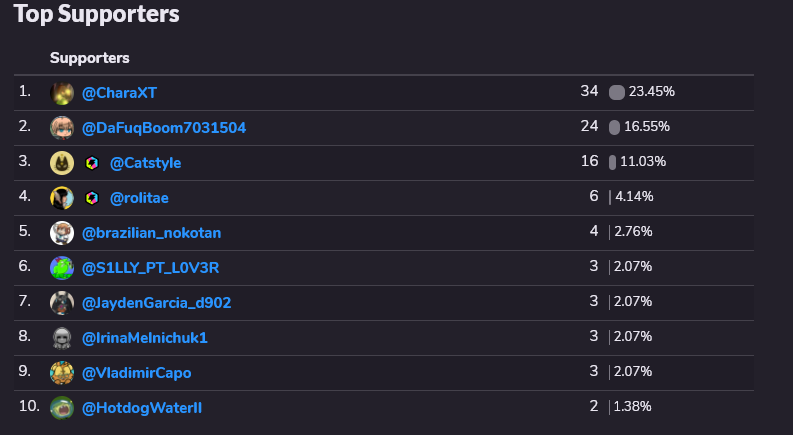
Task: Click @VladimirCapo's avatar image
Action: (62, 373)
